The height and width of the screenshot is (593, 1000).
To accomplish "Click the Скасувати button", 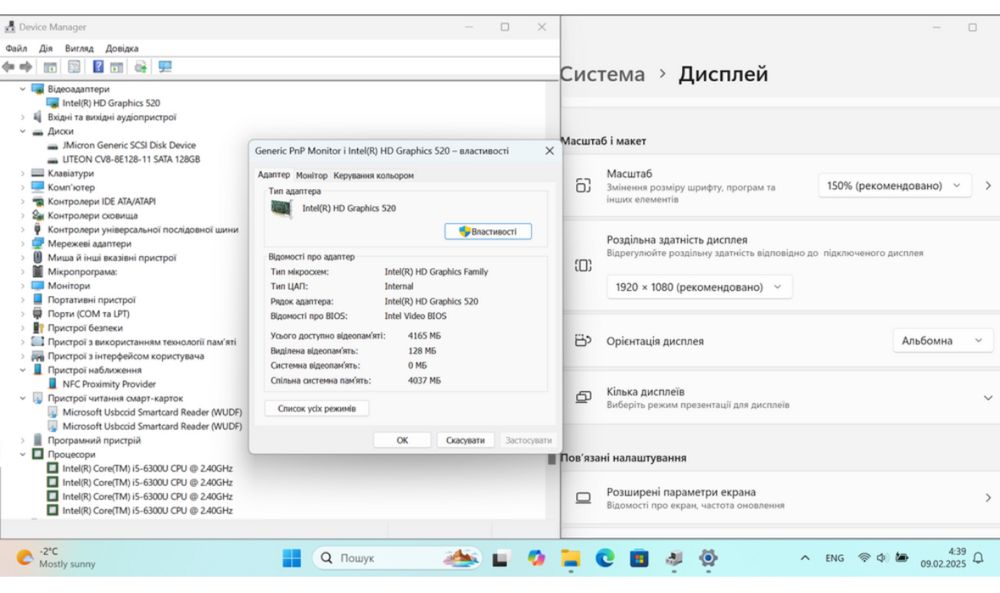I will tap(465, 440).
